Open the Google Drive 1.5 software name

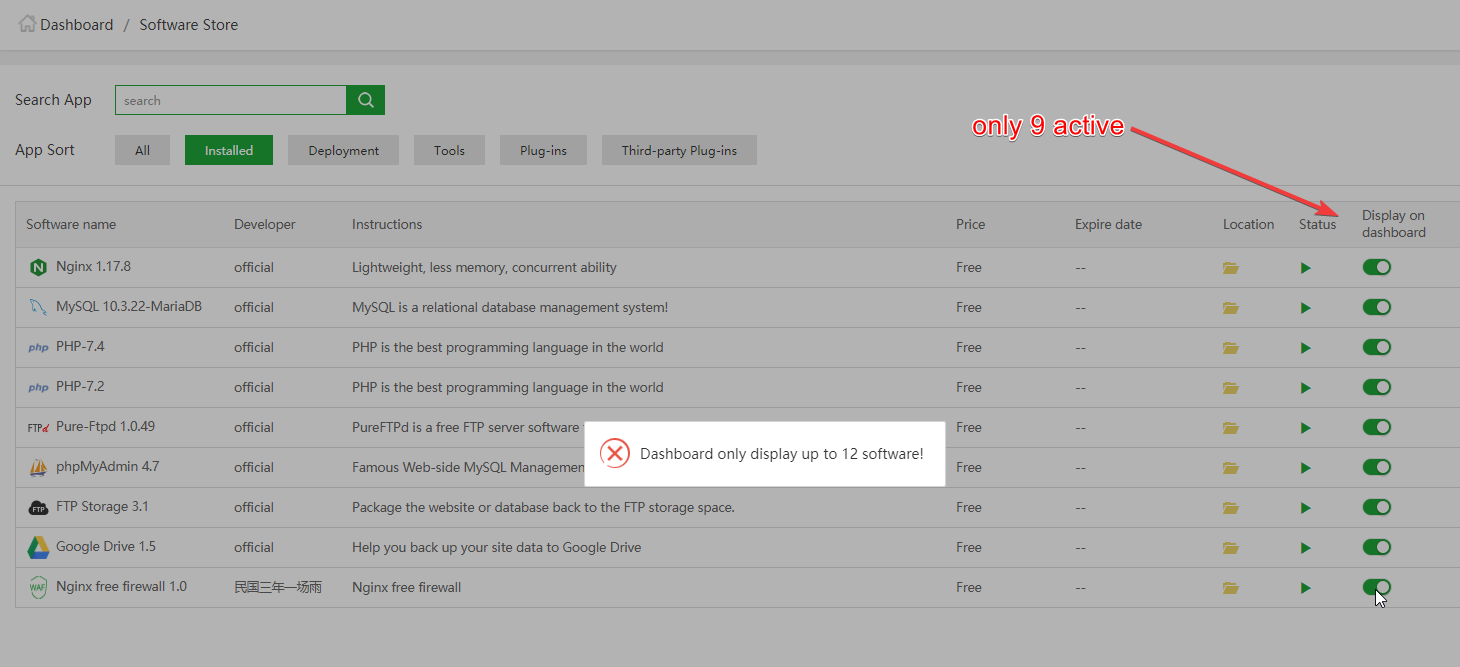coord(106,547)
